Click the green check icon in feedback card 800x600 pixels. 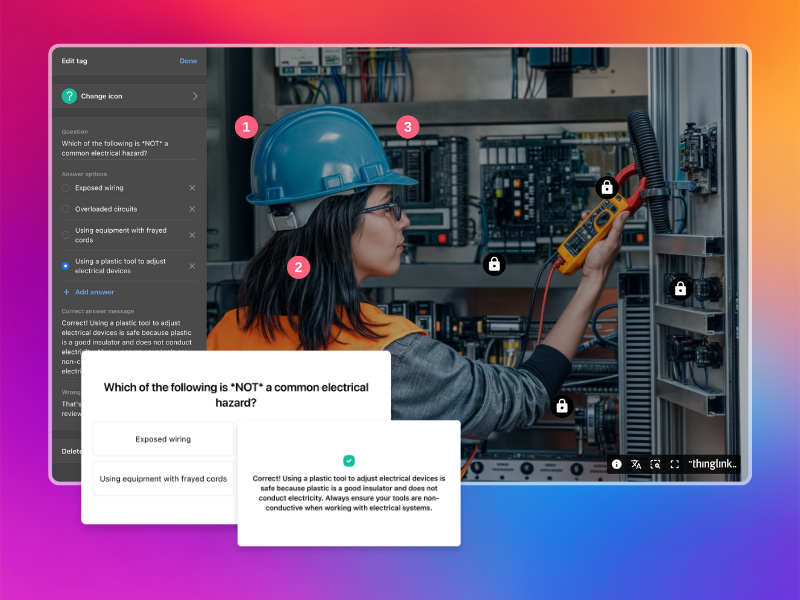[349, 461]
